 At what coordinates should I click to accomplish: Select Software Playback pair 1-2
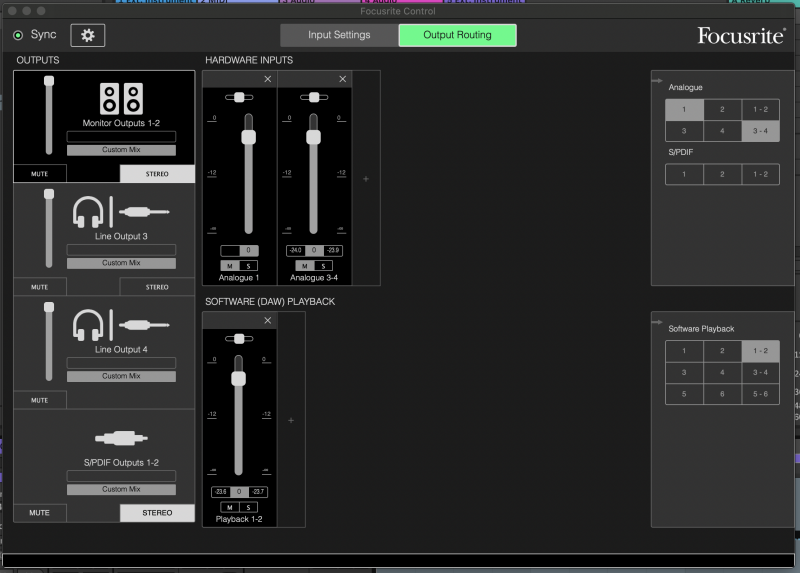760,351
